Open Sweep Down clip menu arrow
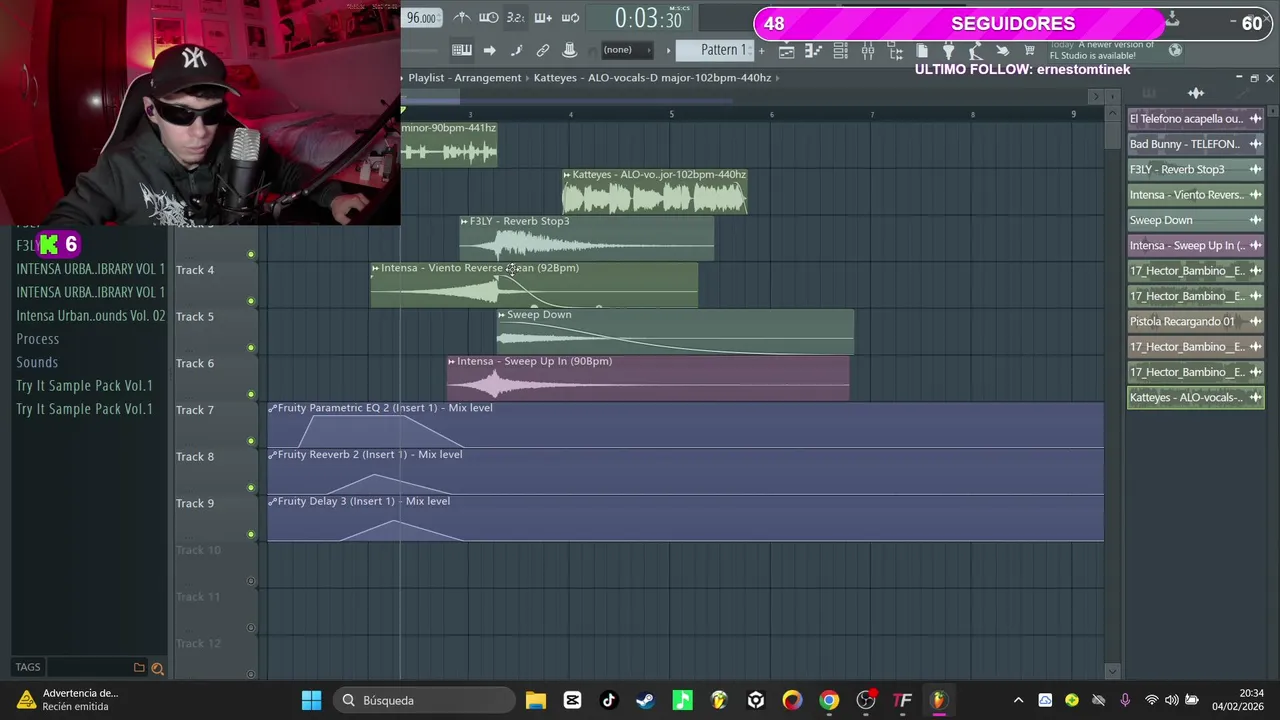 (502, 315)
